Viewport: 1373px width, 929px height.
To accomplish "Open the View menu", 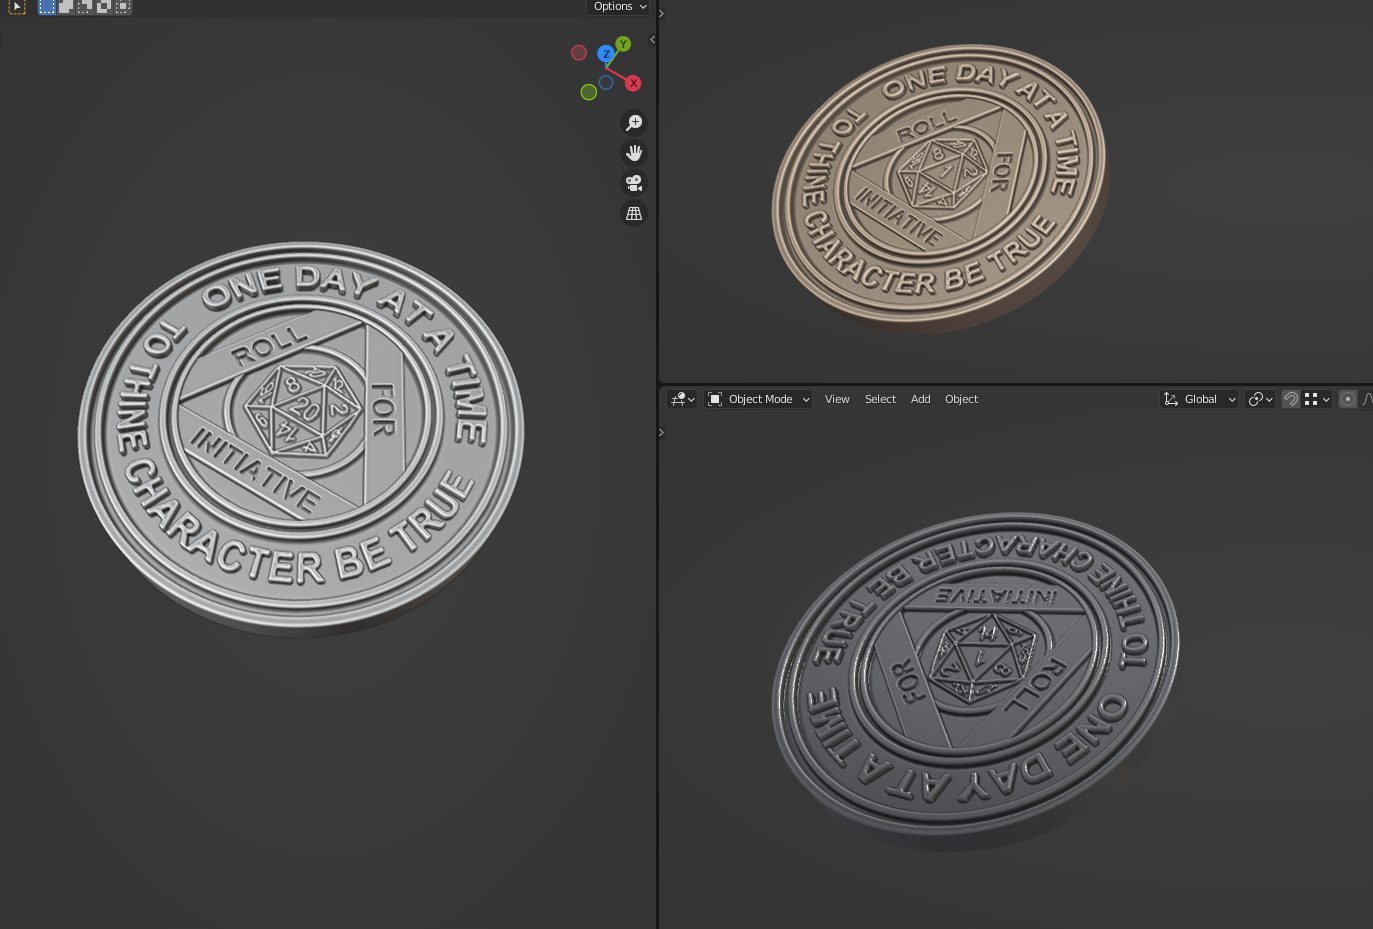I will click(x=837, y=399).
